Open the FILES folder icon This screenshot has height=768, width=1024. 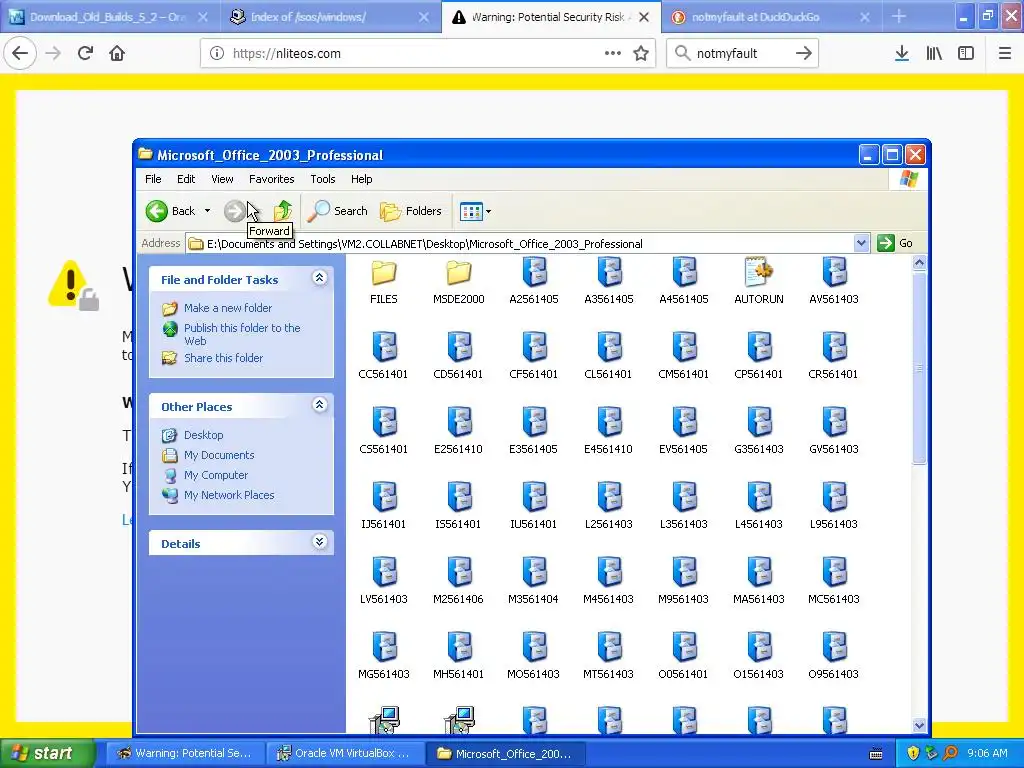point(383,273)
